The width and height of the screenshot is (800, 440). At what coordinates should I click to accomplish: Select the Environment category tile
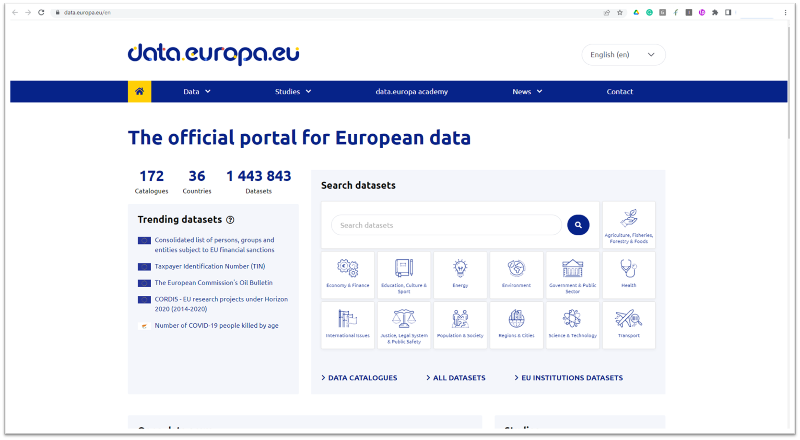click(516, 275)
